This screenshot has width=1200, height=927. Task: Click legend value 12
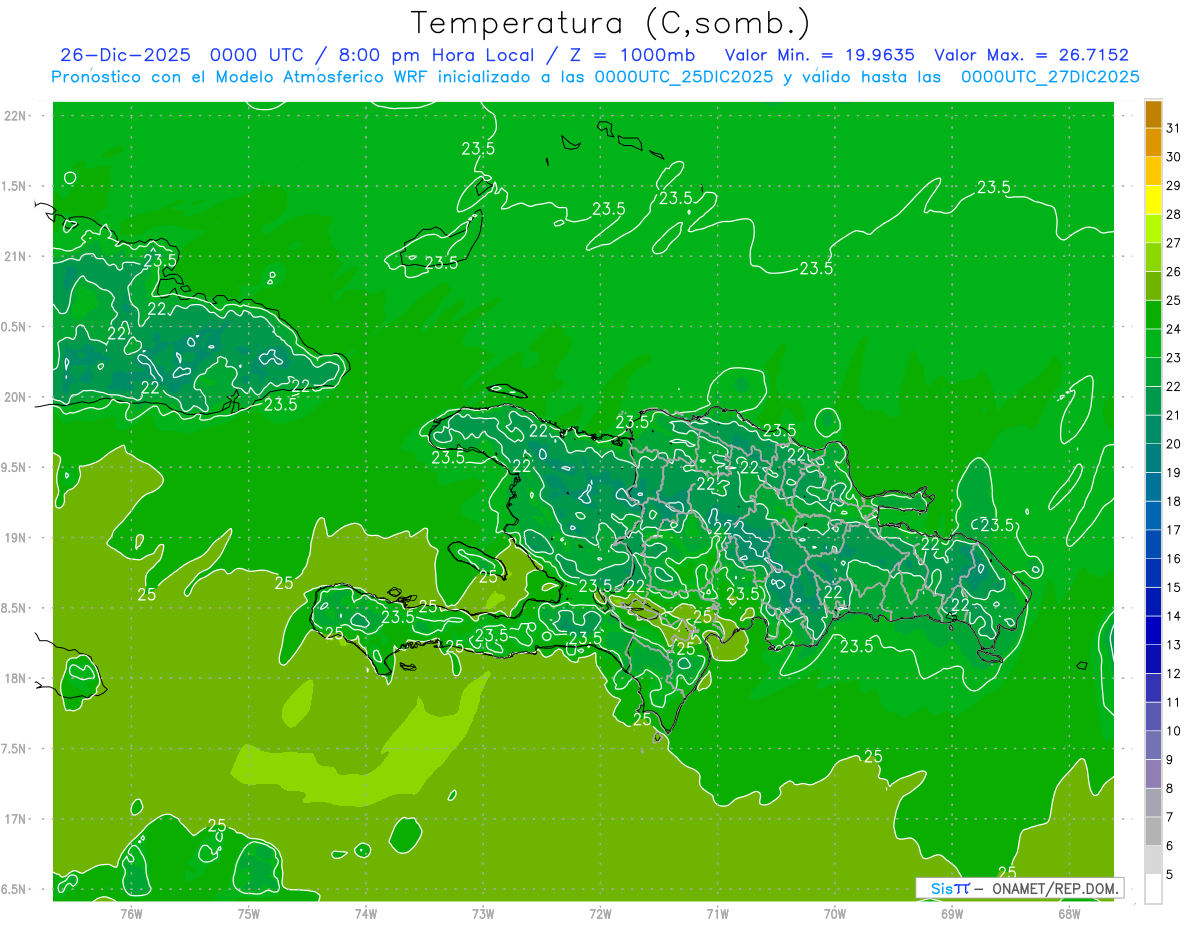(x=1174, y=673)
